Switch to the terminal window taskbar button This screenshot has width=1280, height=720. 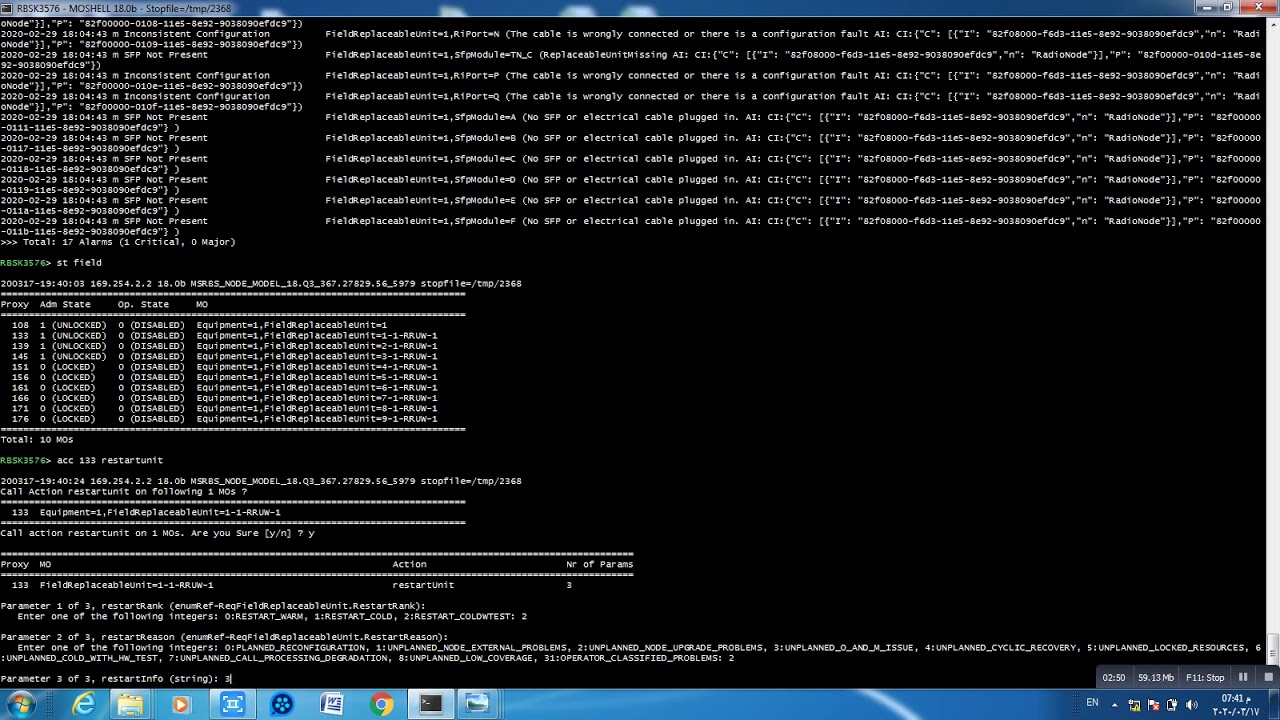[431, 705]
